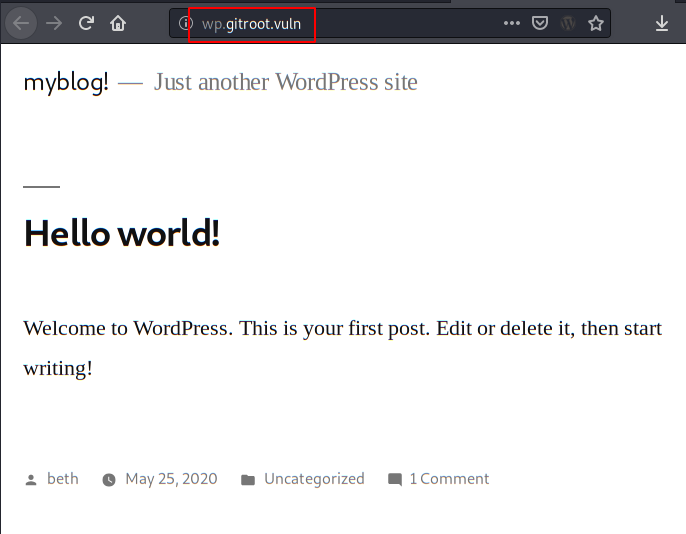Click the comment bubble icon

tap(395, 480)
